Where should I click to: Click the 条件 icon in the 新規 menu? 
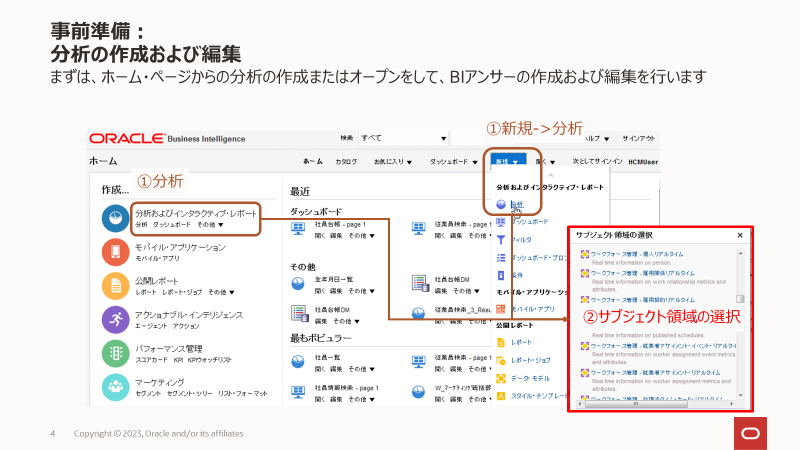point(501,276)
